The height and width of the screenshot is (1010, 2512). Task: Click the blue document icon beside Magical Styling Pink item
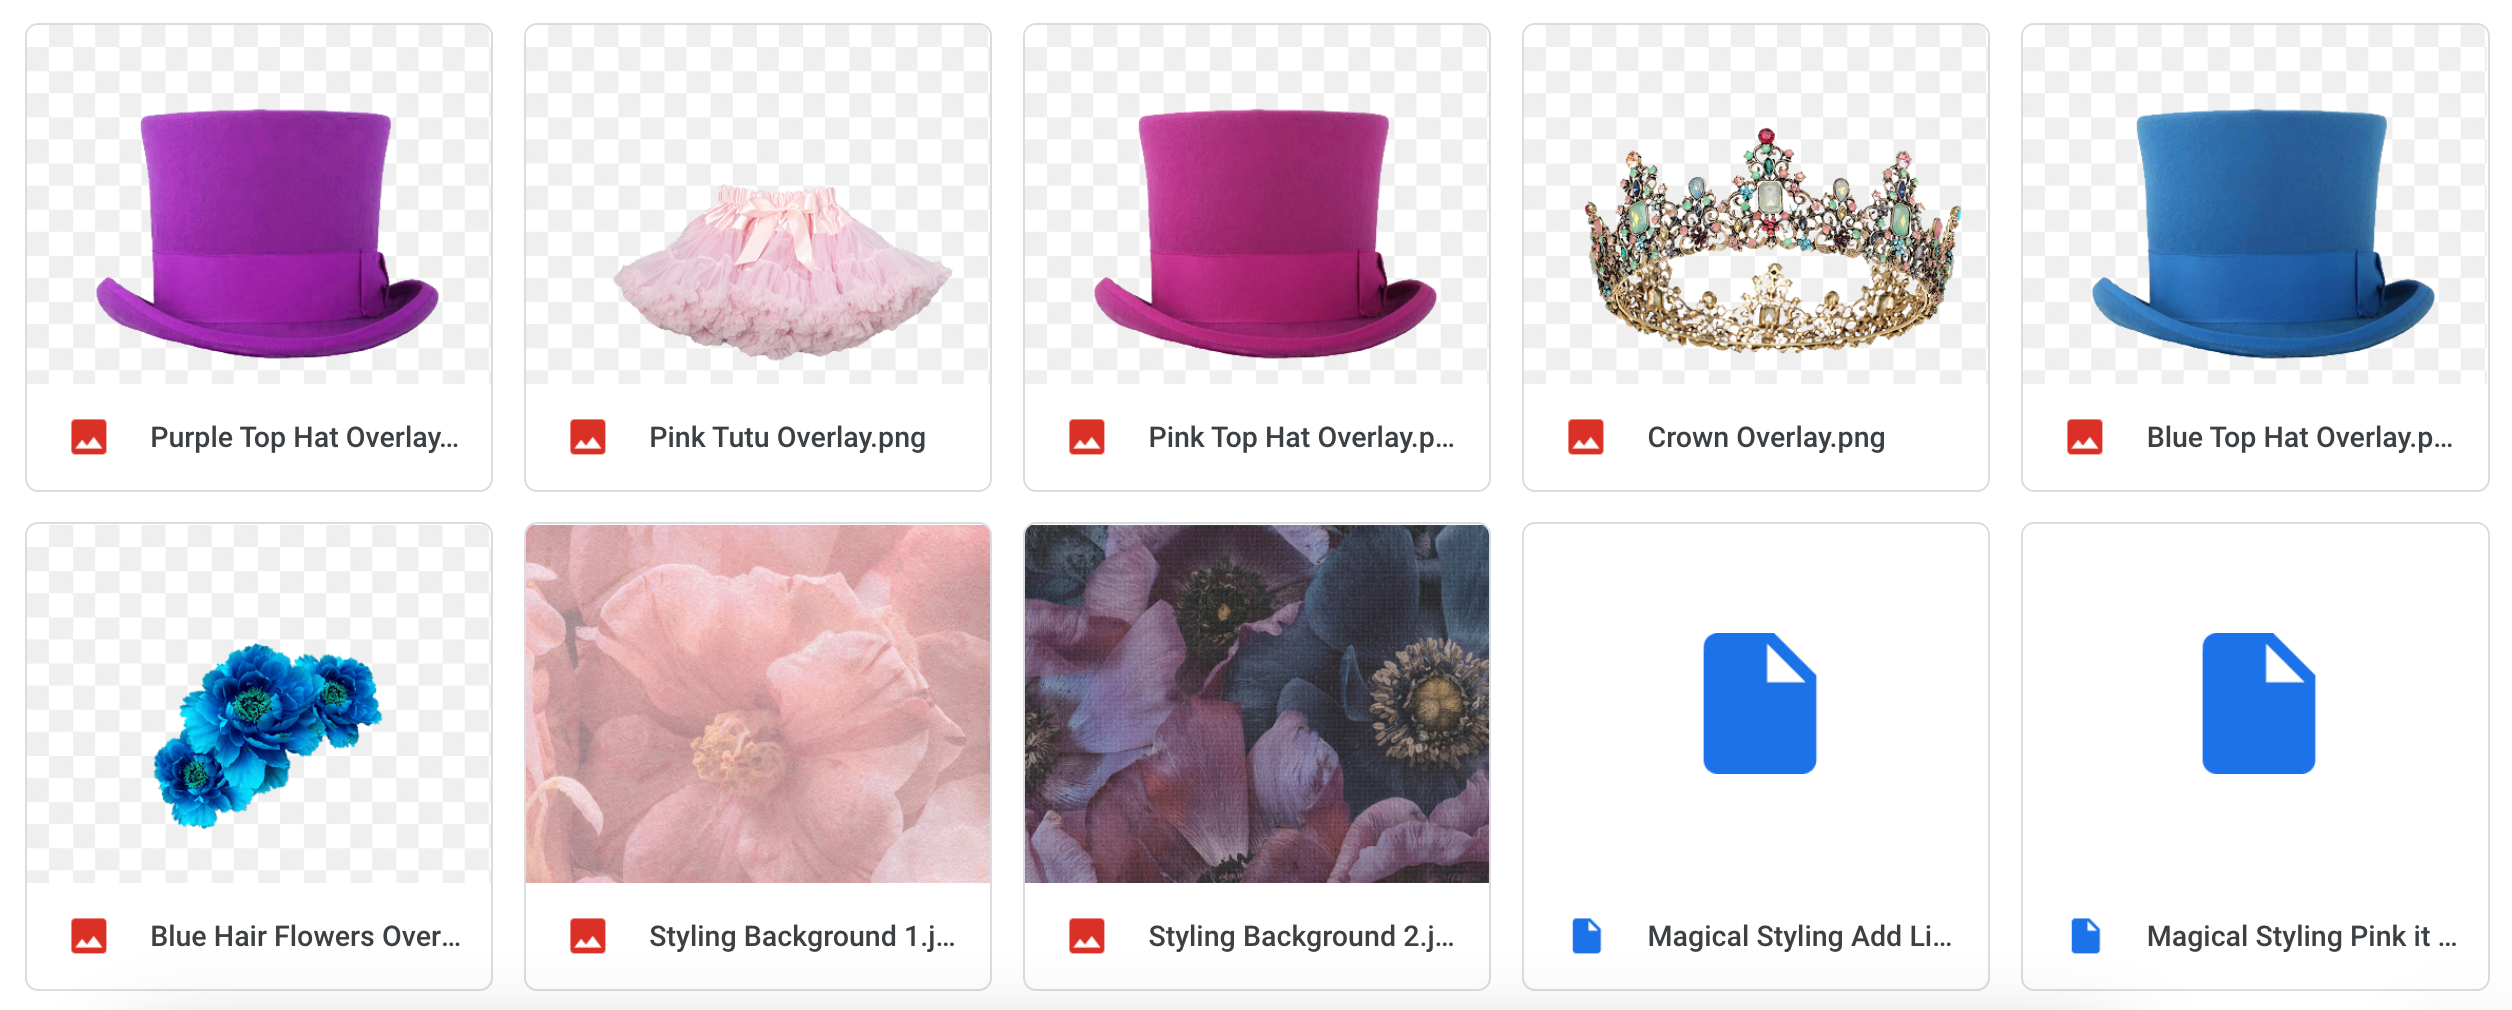coord(2086,936)
